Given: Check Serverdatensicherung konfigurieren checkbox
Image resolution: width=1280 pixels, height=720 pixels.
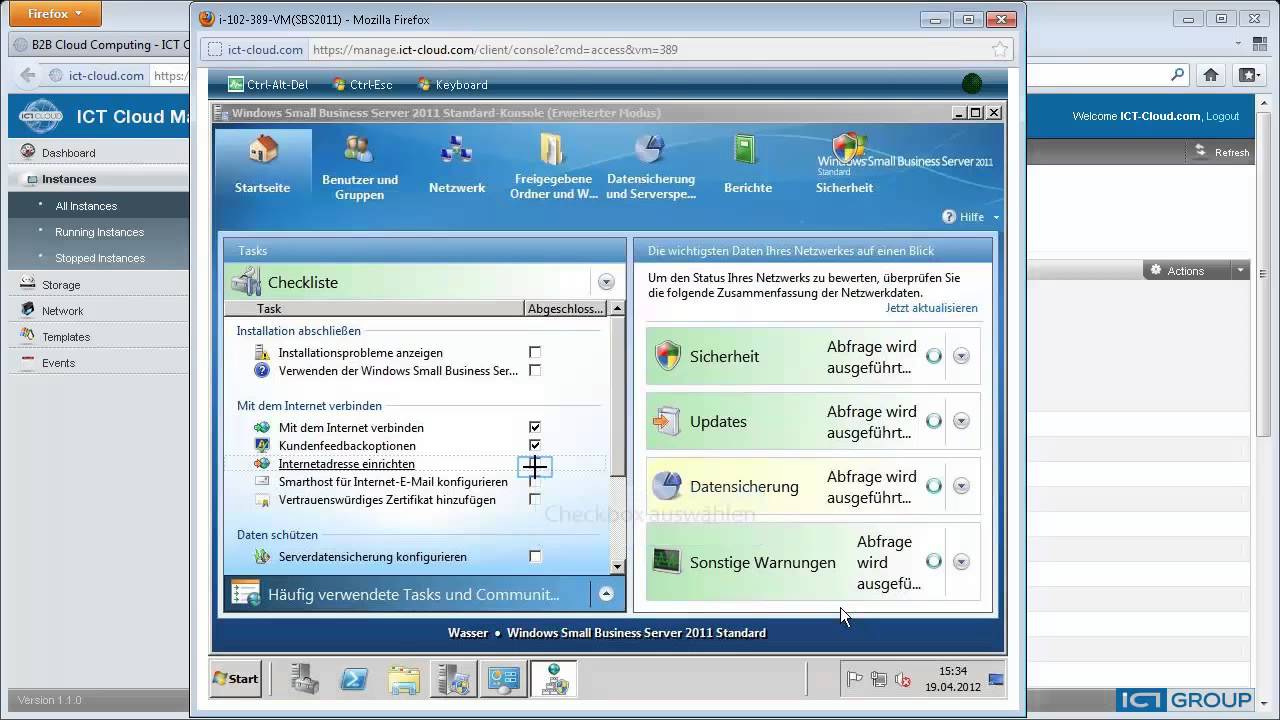Looking at the screenshot, I should [x=535, y=556].
